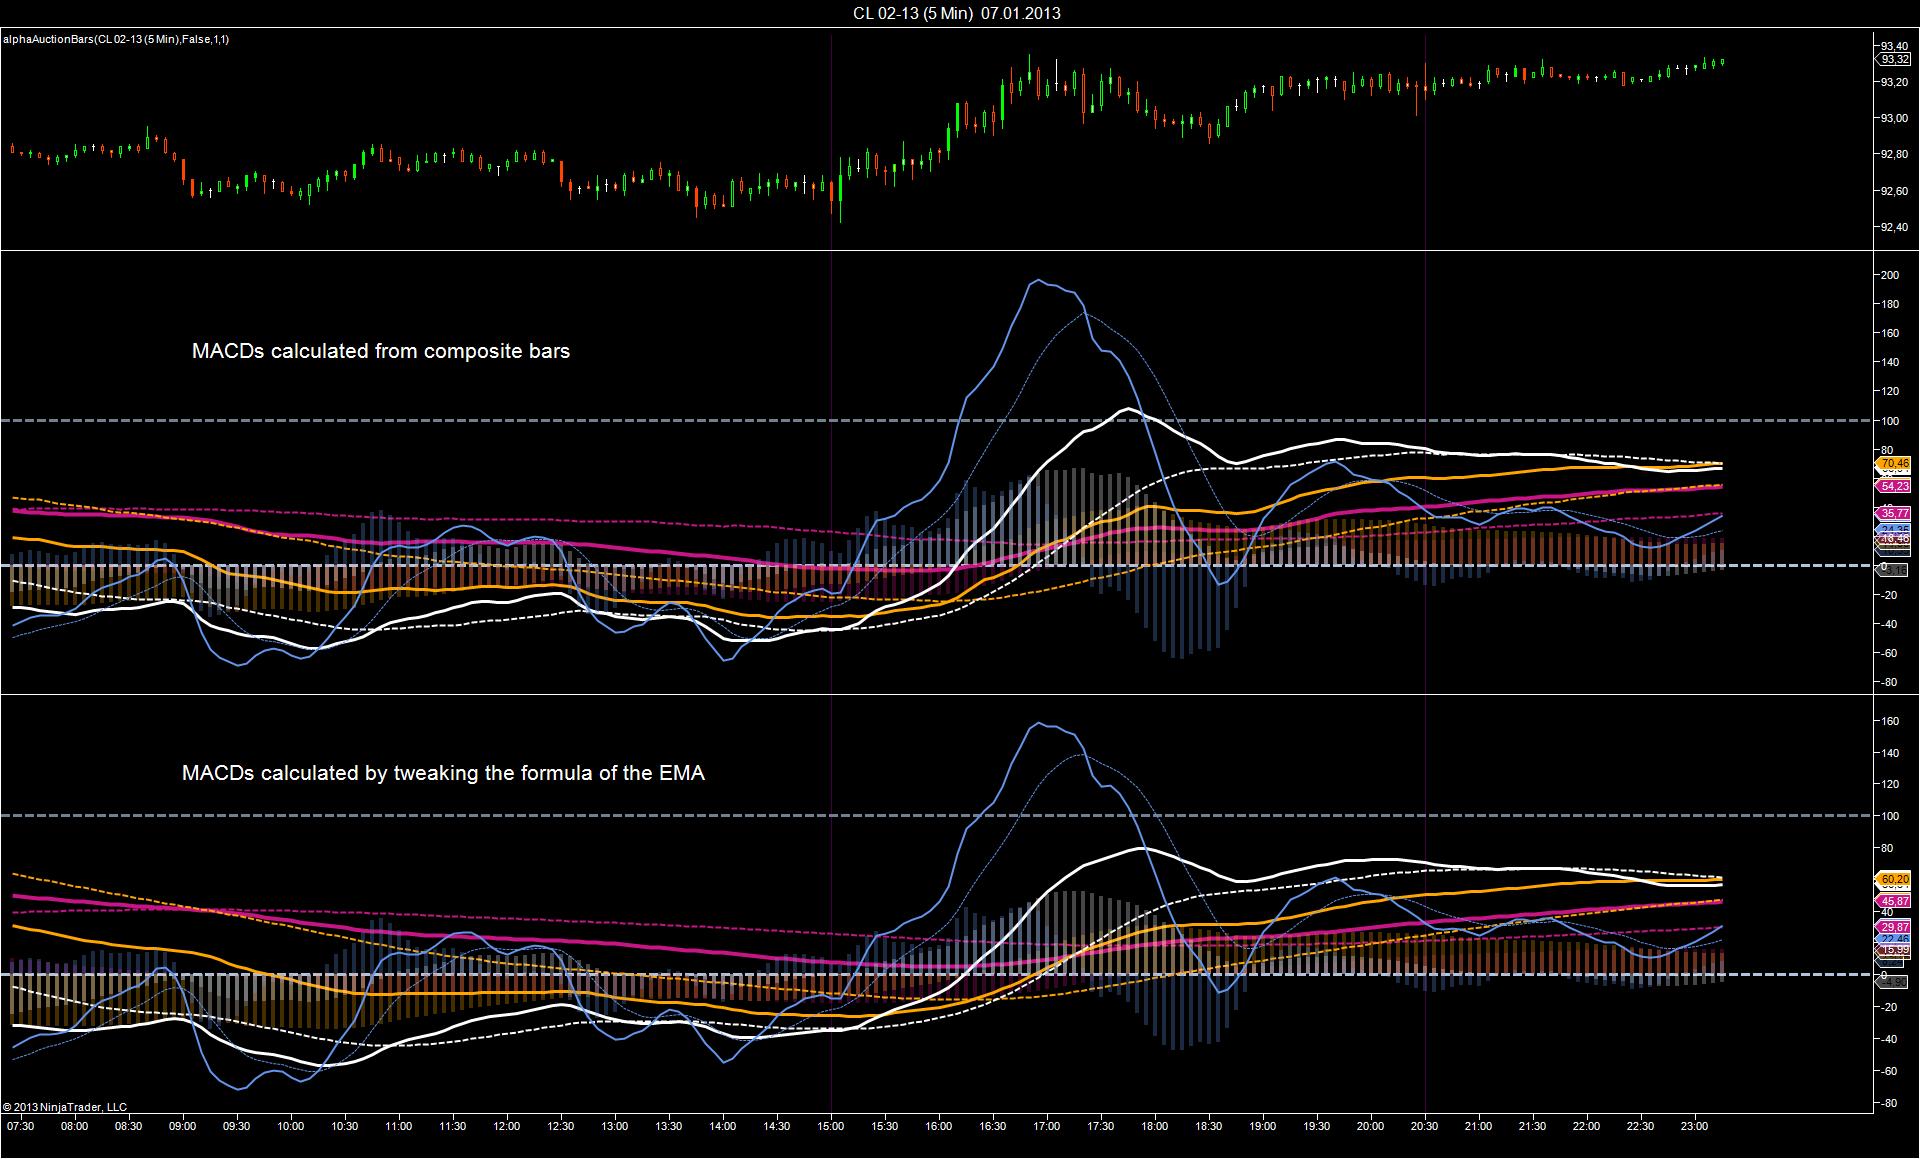Click the 200 level on middle panel scale
This screenshot has width=1920, height=1159.
point(1889,275)
